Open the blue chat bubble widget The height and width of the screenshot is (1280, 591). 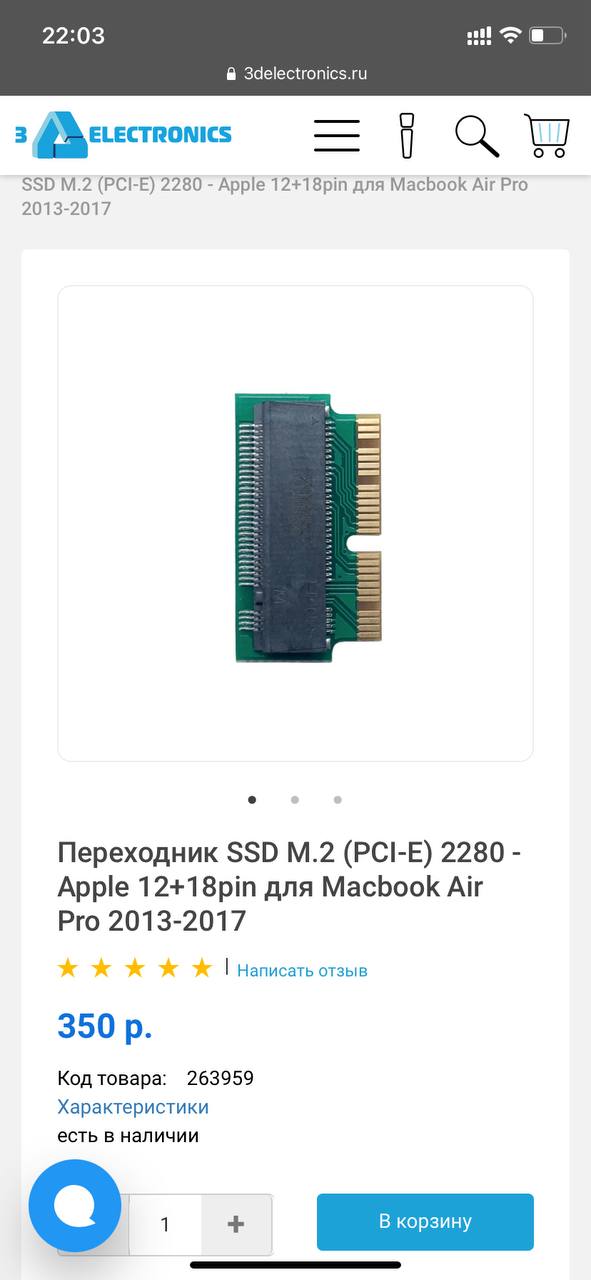[x=75, y=1205]
